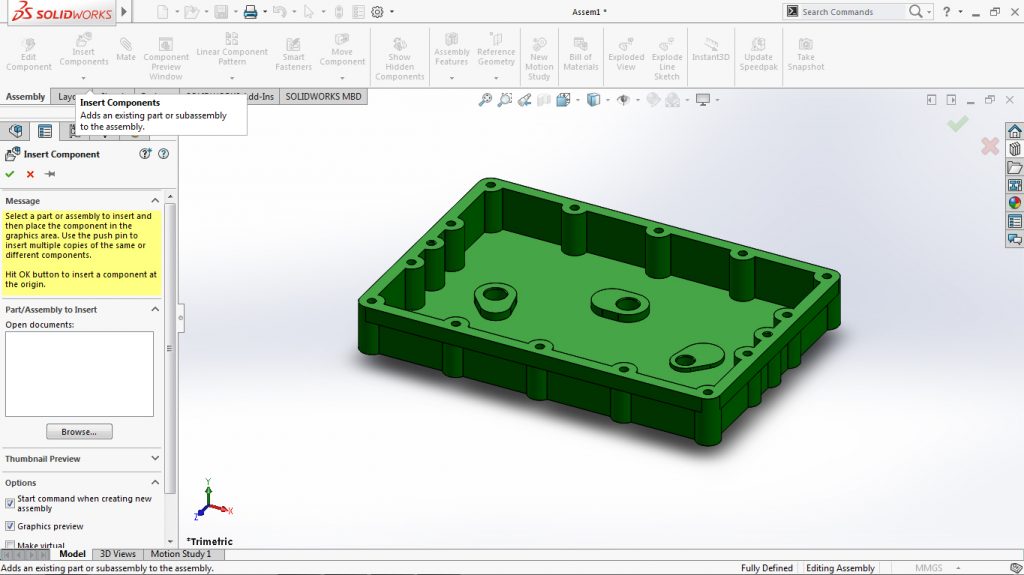Click the Reference Geometry icon
This screenshot has height=575, width=1024.
[x=496, y=39]
